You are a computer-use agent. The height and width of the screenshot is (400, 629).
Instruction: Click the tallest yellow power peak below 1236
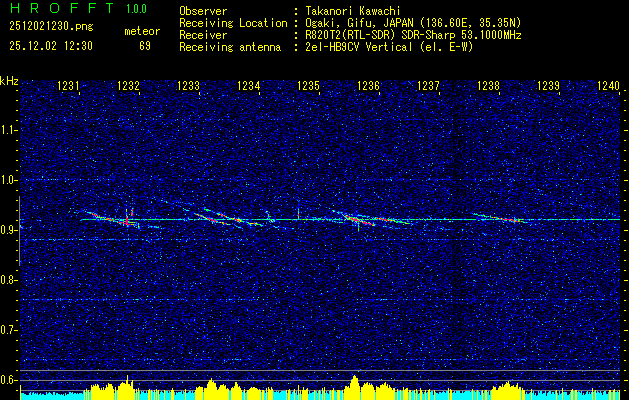click(354, 386)
